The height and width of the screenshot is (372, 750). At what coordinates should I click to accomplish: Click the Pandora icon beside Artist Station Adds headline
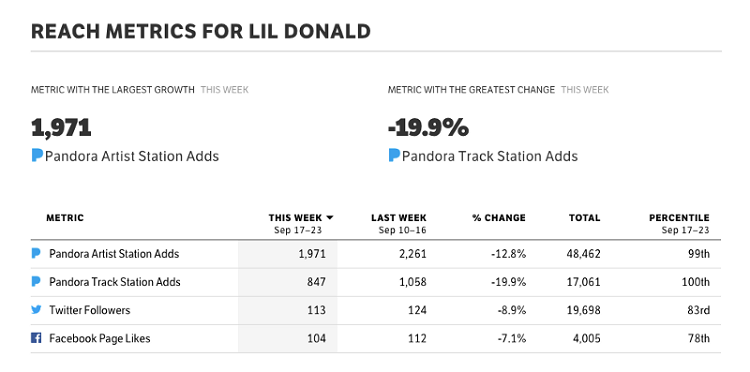(x=37, y=155)
